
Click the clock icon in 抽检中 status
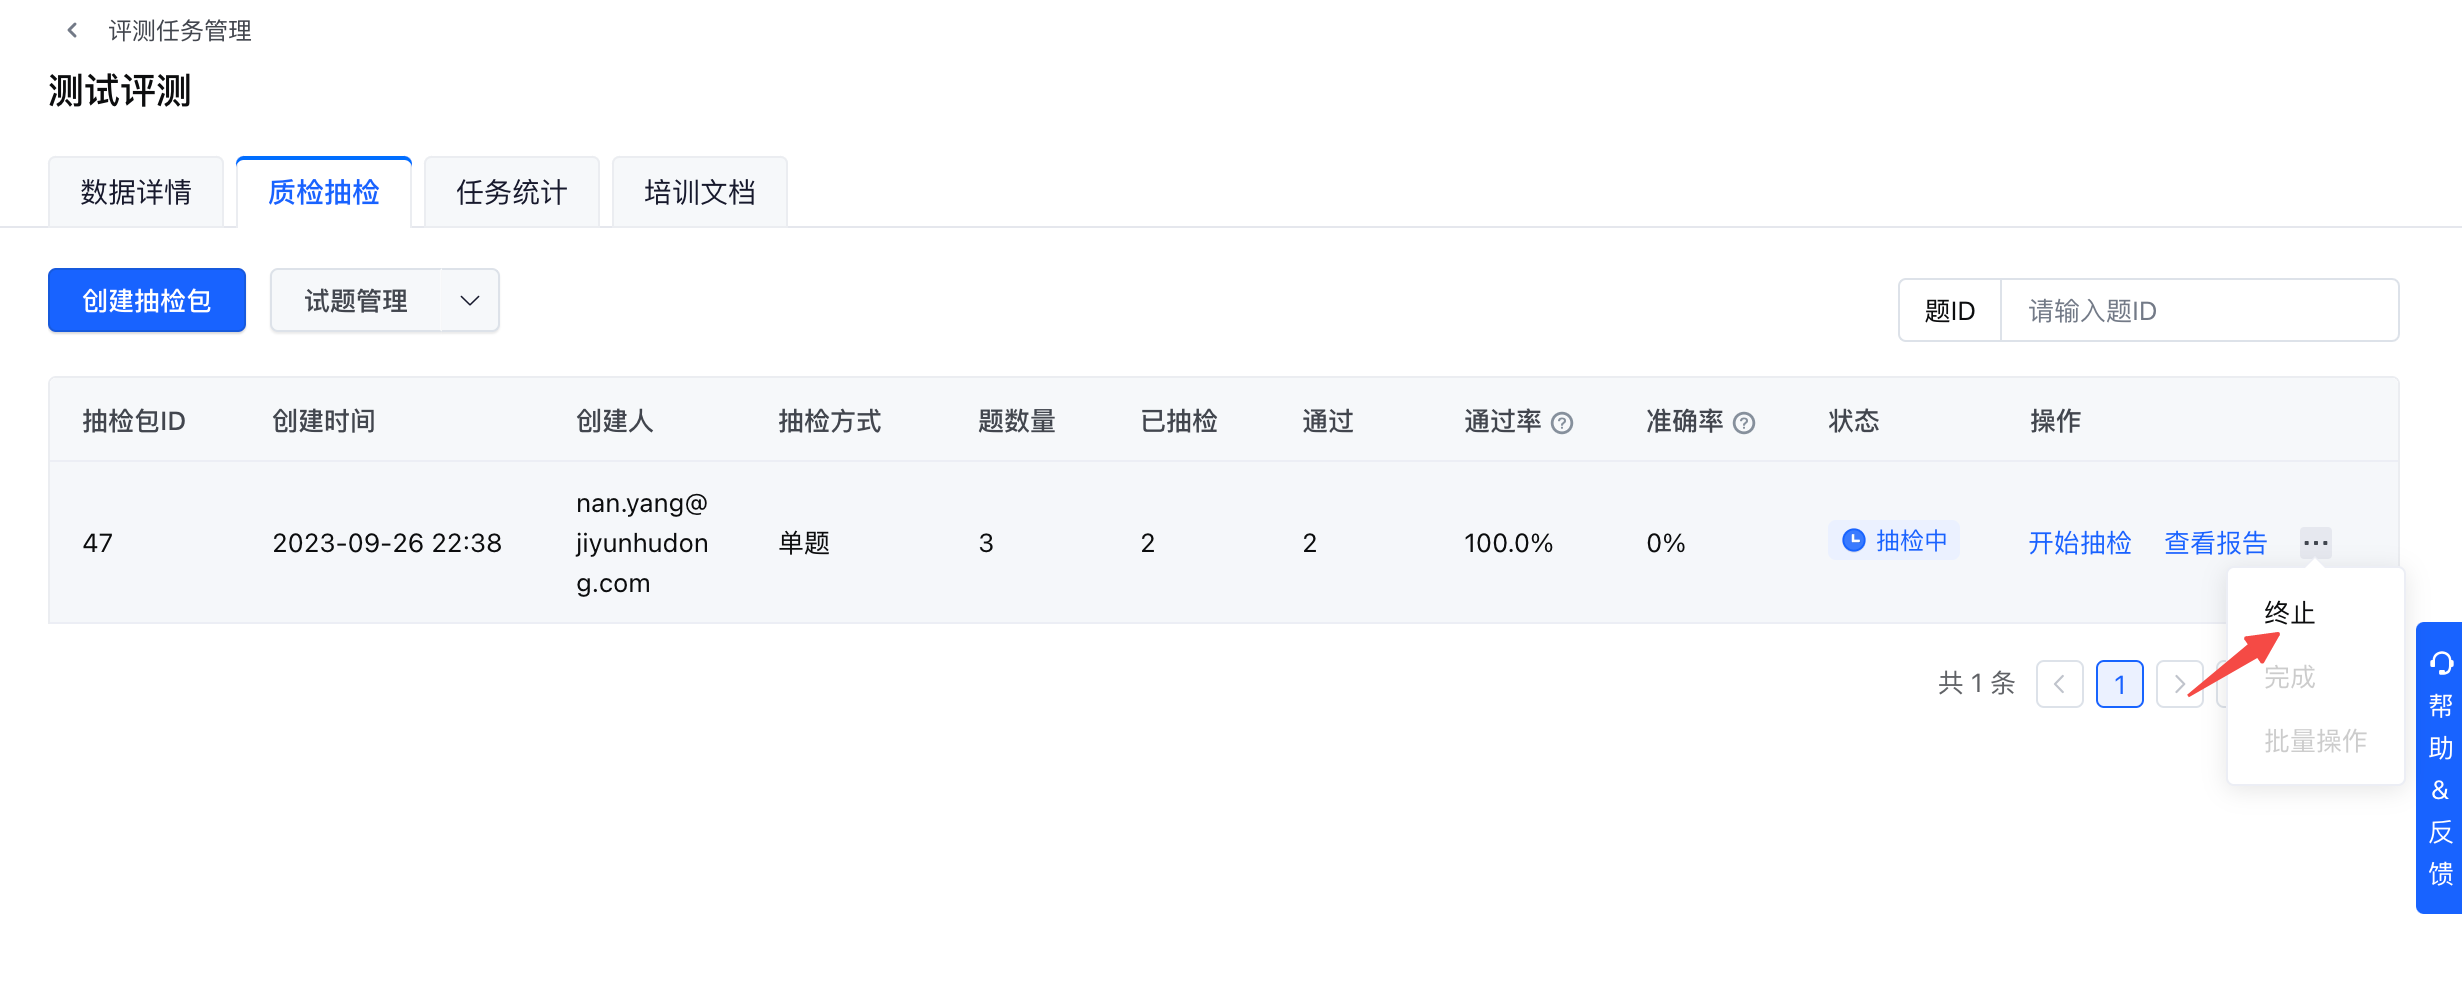point(1853,541)
